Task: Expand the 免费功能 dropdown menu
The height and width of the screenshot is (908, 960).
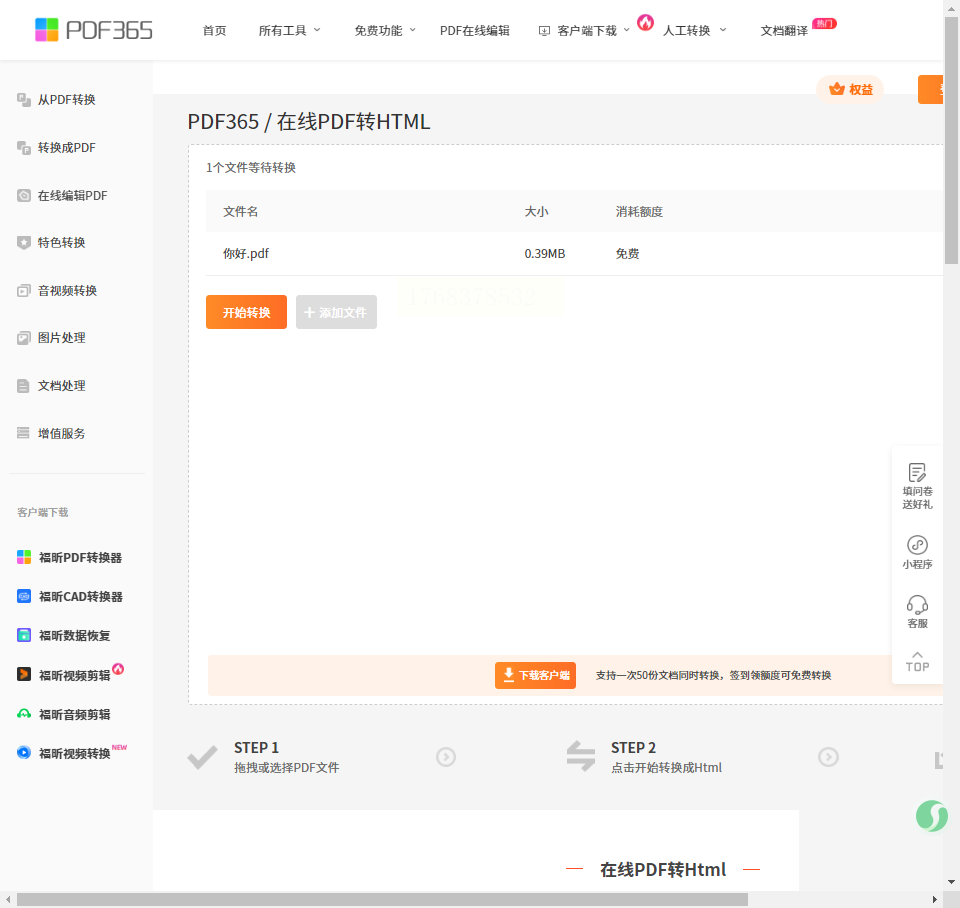Action: pyautogui.click(x=385, y=31)
